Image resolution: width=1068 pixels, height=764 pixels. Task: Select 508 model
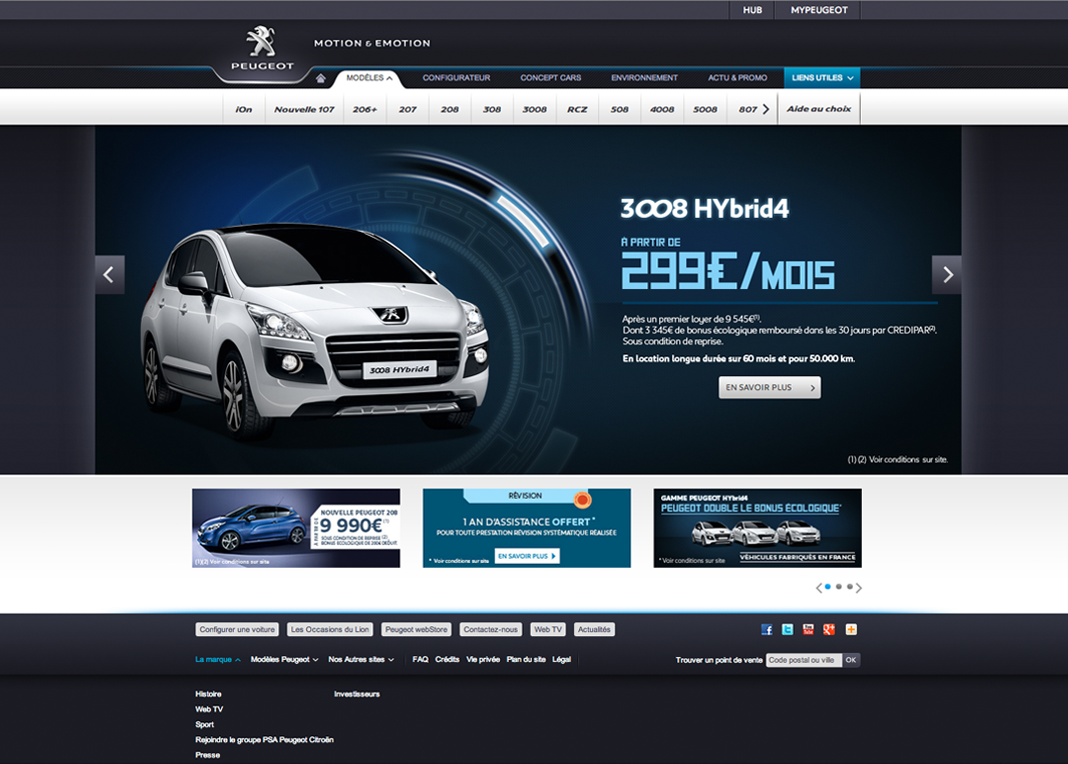619,109
